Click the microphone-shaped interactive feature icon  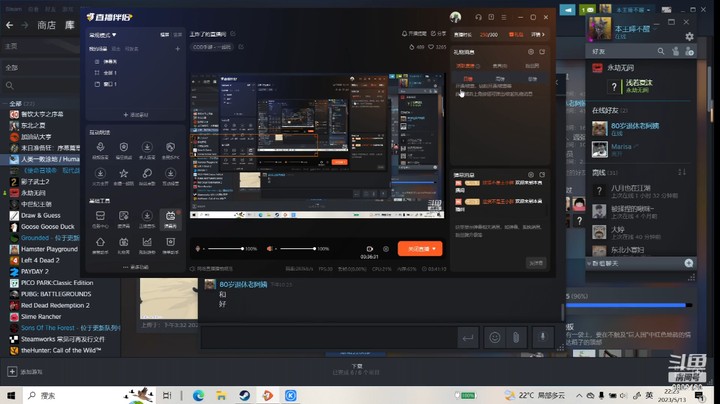tap(100, 147)
